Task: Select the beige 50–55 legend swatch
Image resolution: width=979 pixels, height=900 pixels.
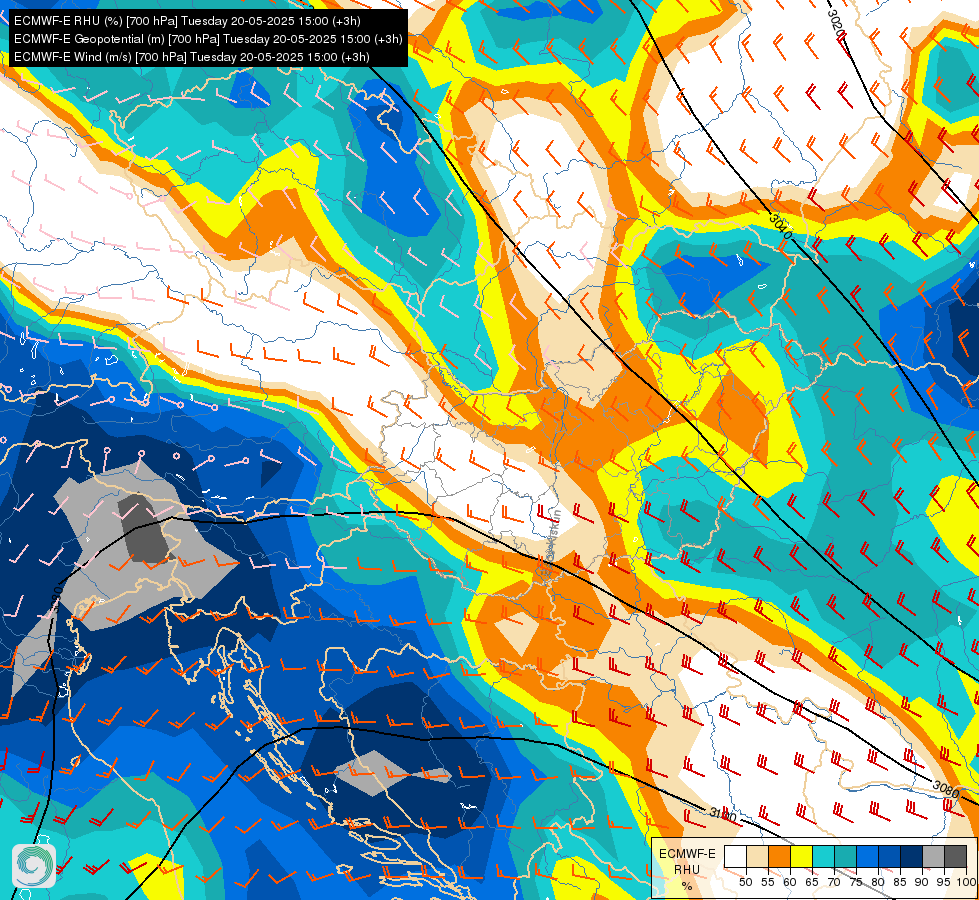Action: (x=757, y=856)
